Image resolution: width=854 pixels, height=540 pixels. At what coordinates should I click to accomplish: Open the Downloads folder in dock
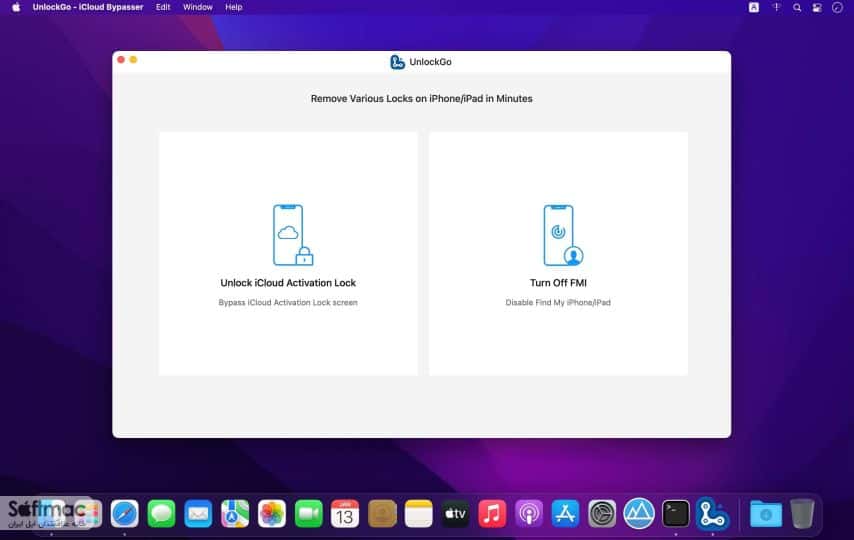(x=765, y=514)
